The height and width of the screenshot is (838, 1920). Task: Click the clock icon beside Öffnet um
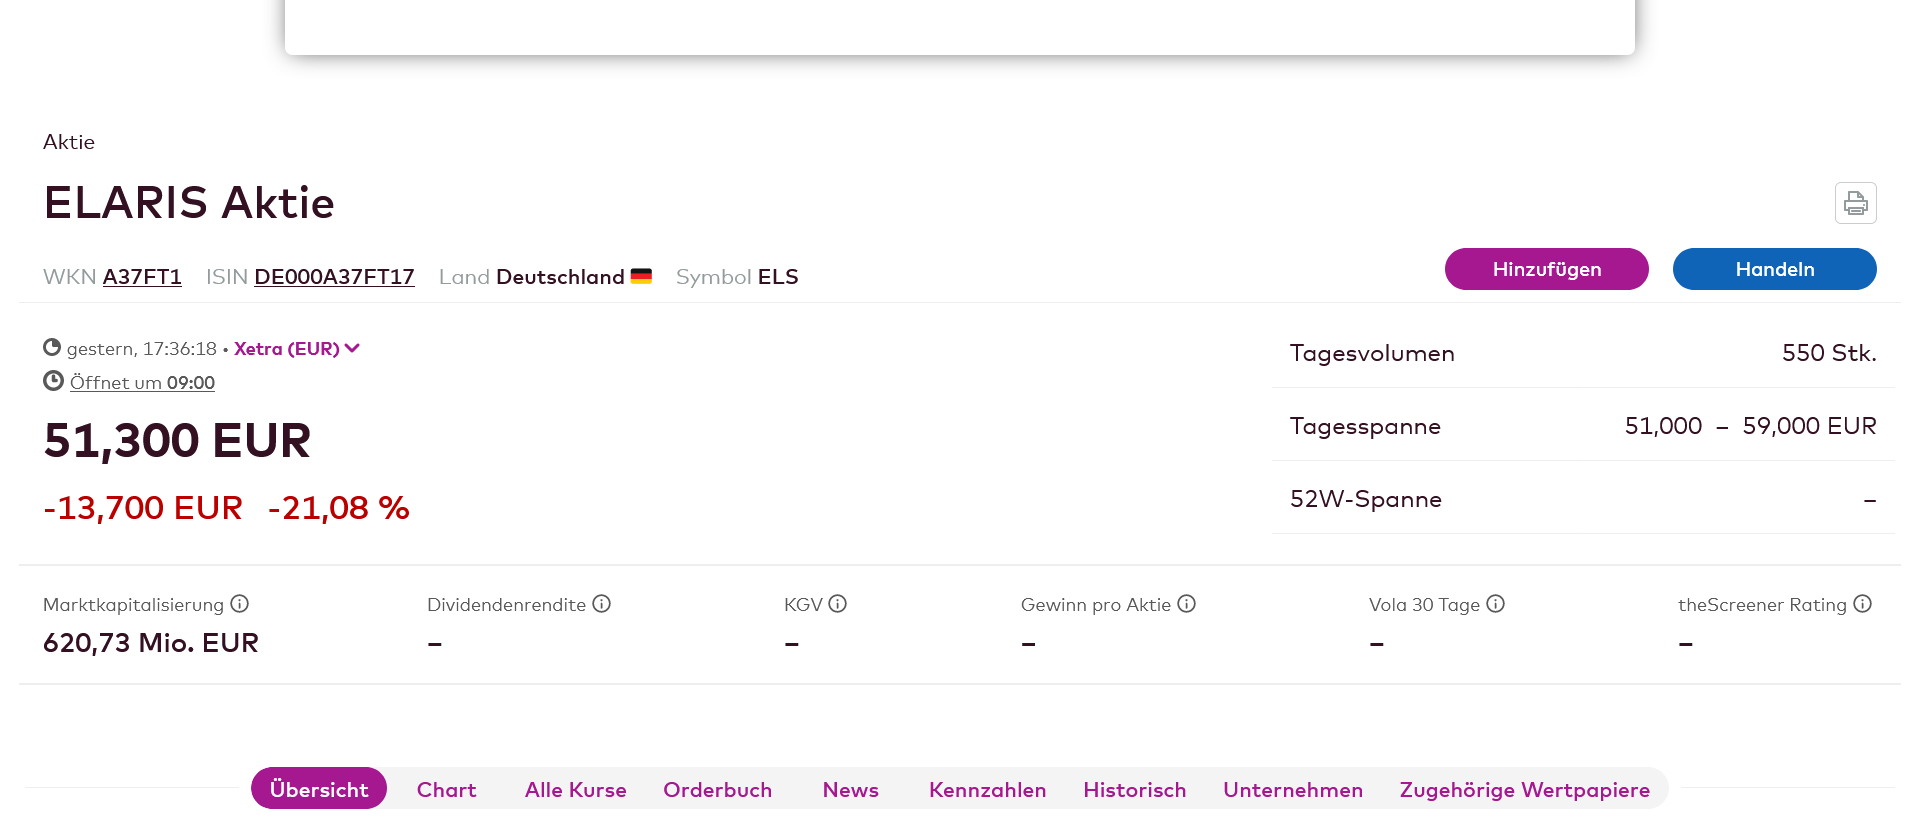[53, 381]
